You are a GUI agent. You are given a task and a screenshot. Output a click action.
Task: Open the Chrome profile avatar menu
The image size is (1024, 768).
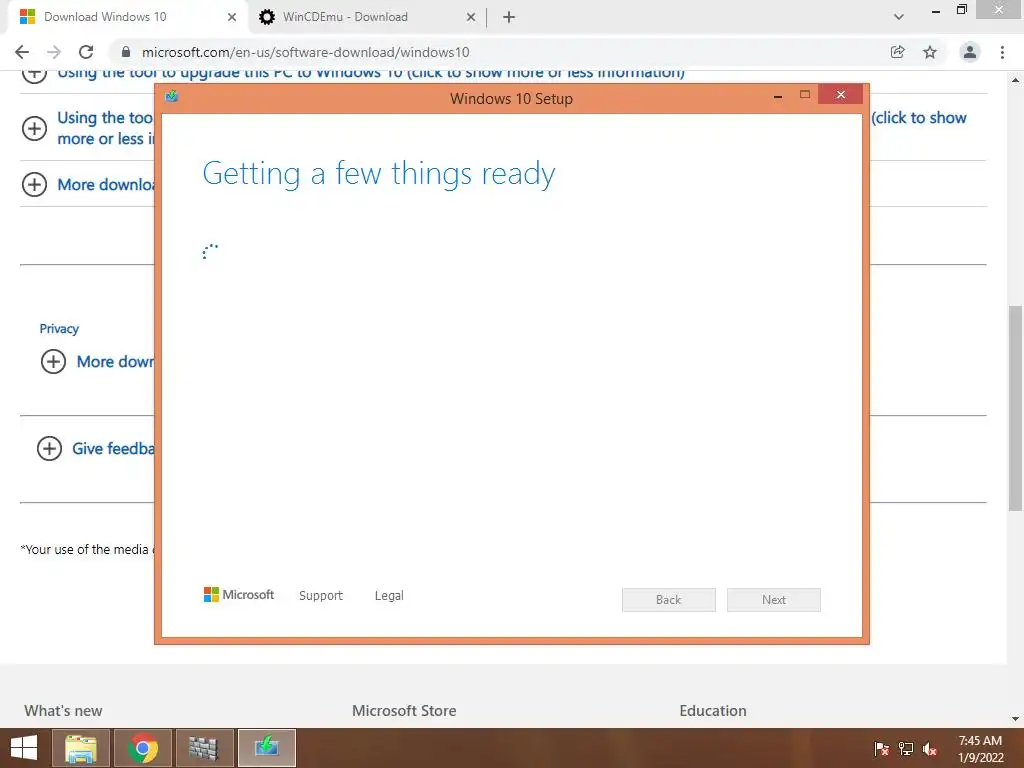coord(970,52)
